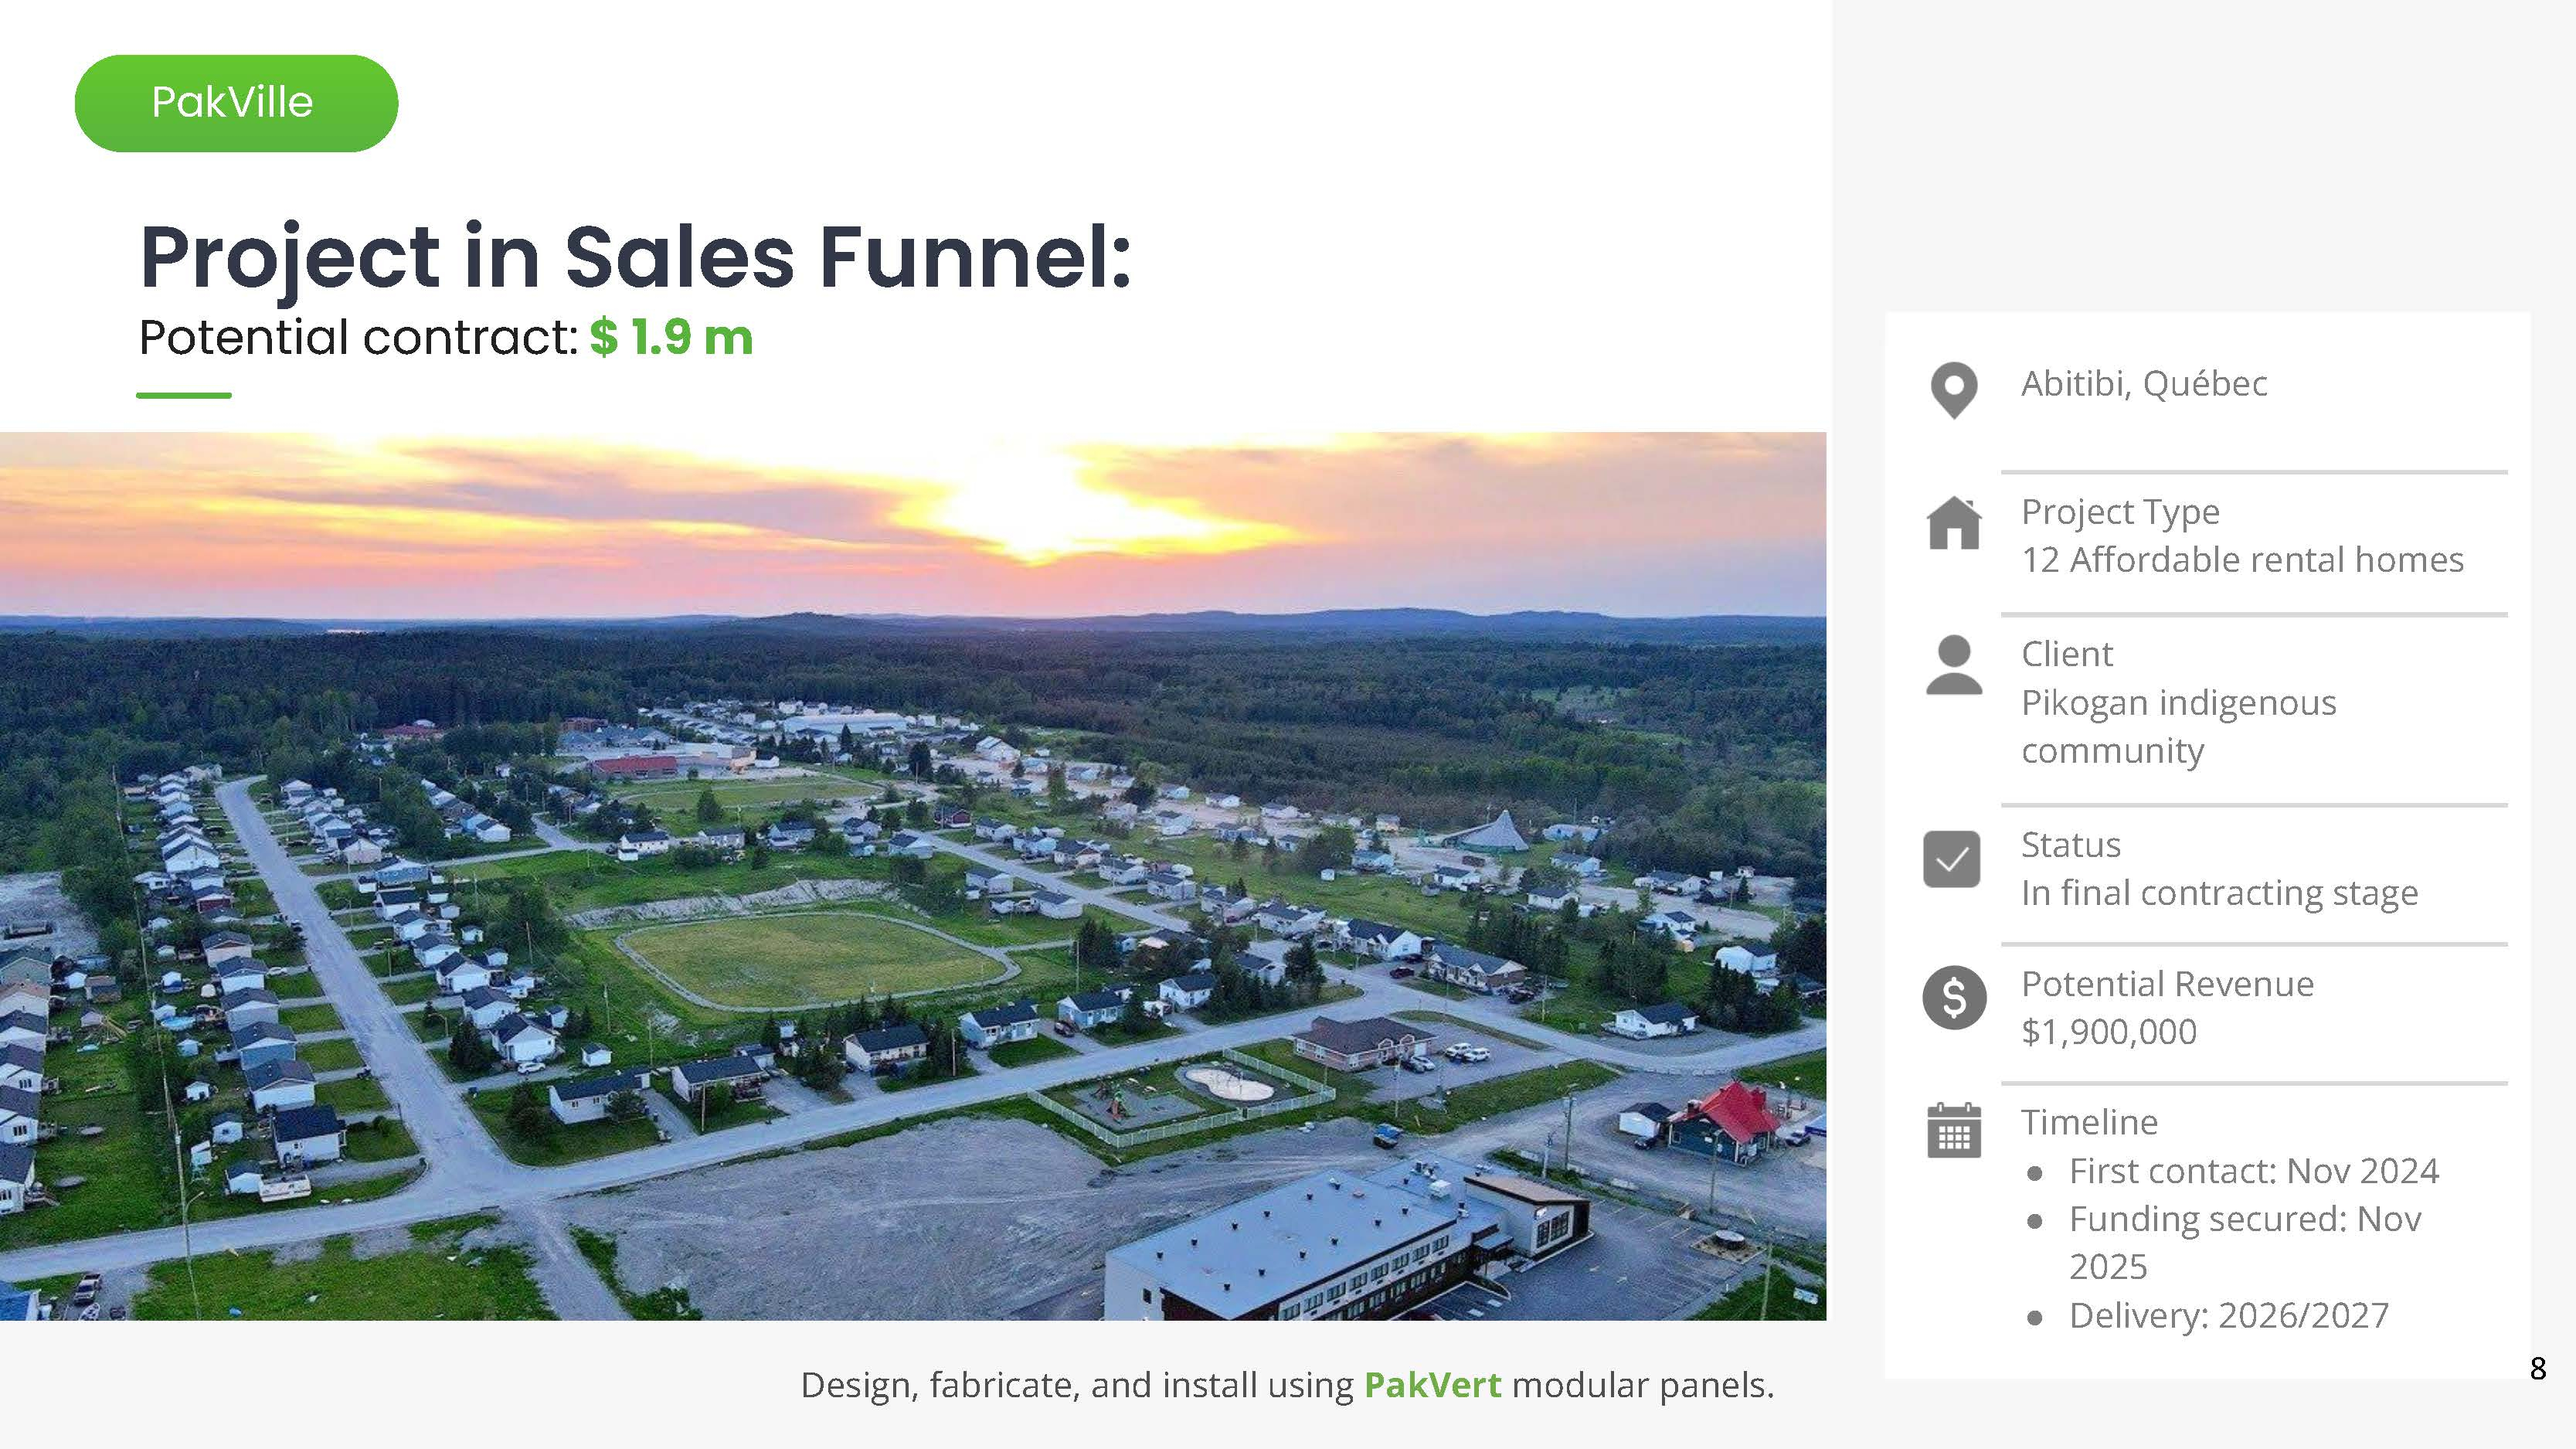Click the location pin icon
The image size is (2576, 1449).
point(1953,389)
